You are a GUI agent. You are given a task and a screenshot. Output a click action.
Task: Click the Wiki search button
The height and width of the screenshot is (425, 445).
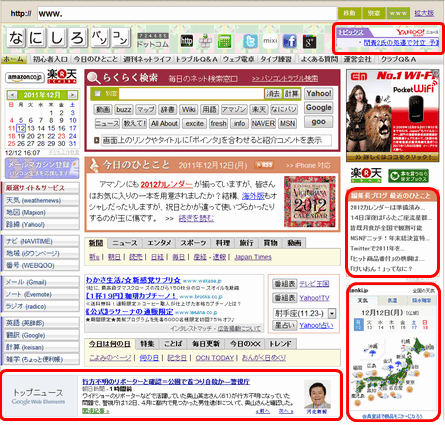(x=189, y=109)
